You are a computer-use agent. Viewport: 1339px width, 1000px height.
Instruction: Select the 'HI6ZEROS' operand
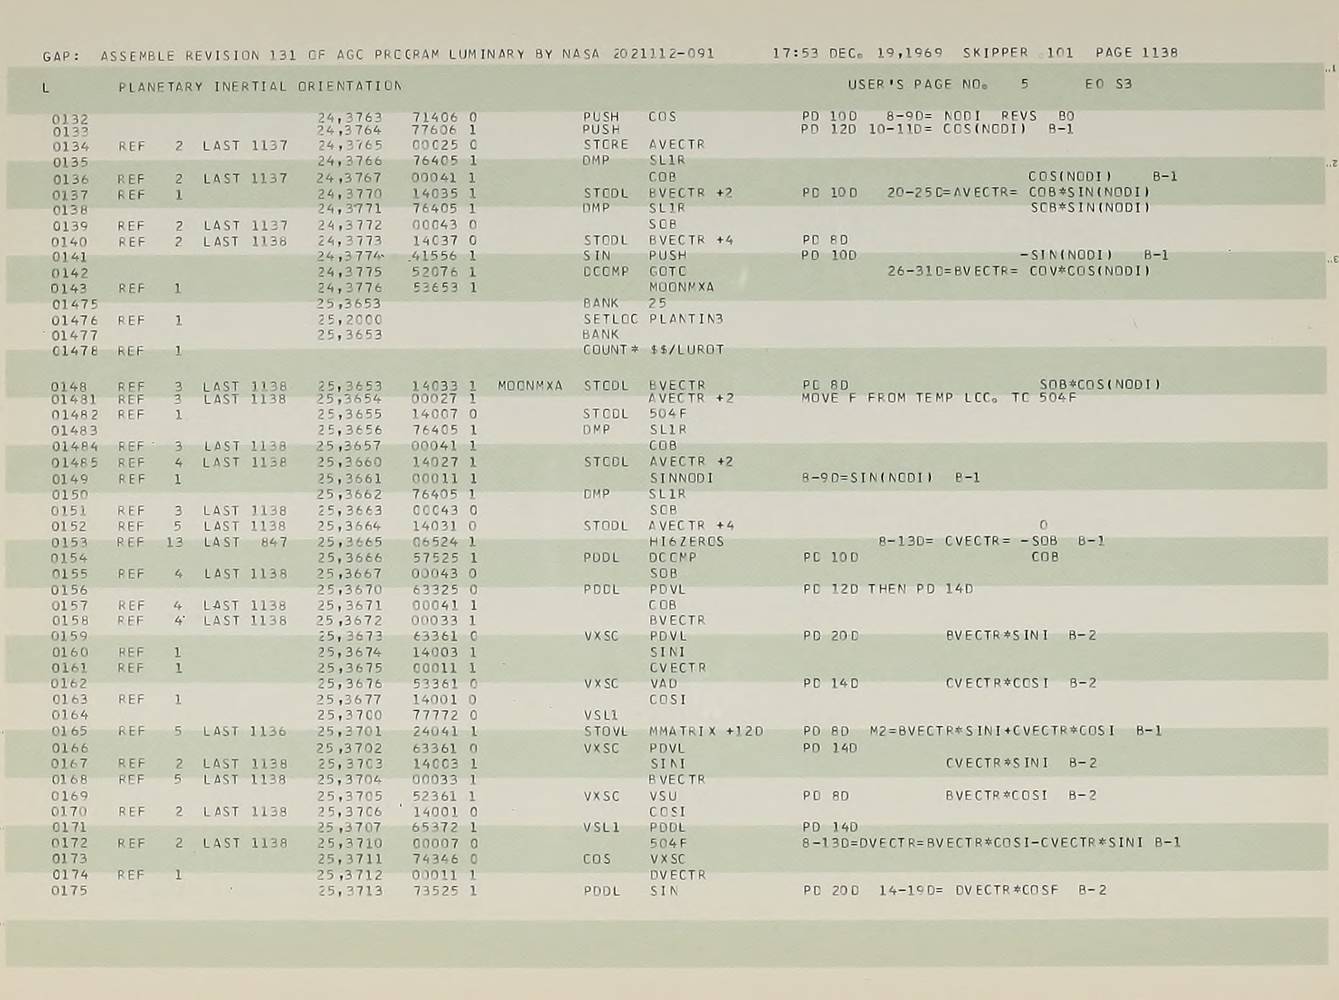[x=686, y=542]
